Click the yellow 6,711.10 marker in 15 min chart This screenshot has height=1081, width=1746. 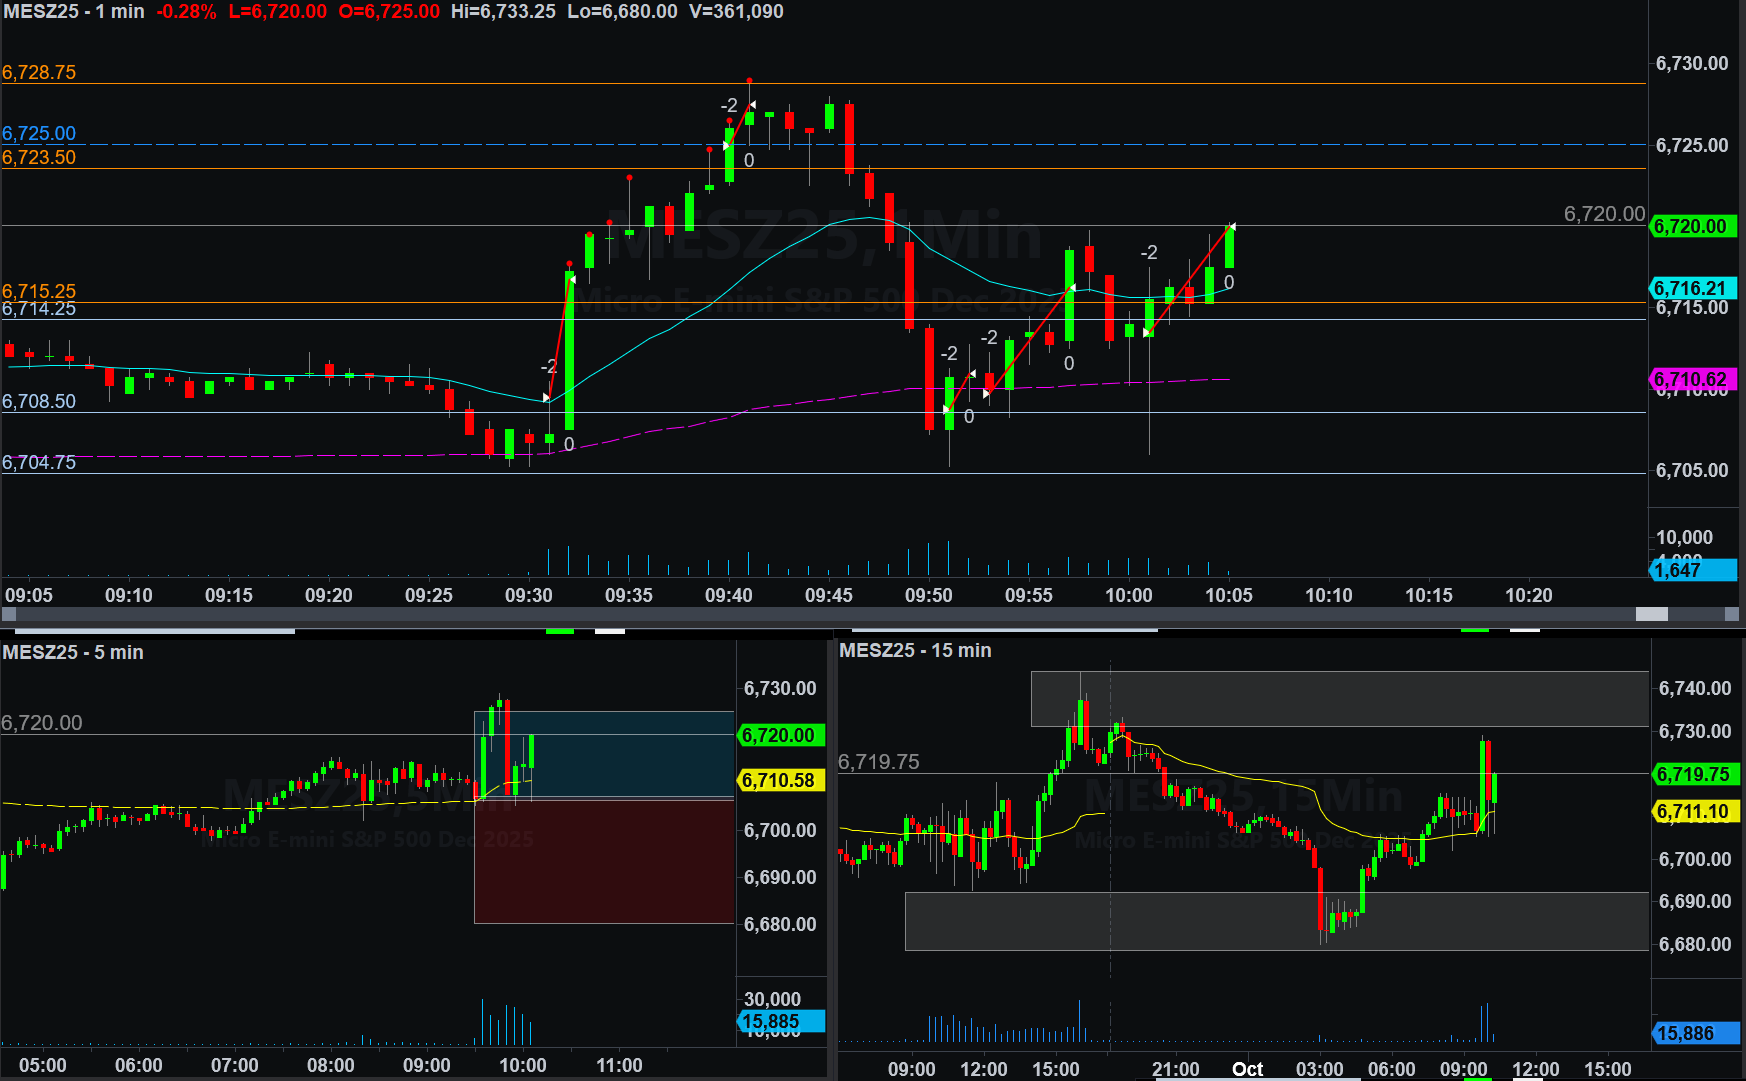coord(1695,812)
